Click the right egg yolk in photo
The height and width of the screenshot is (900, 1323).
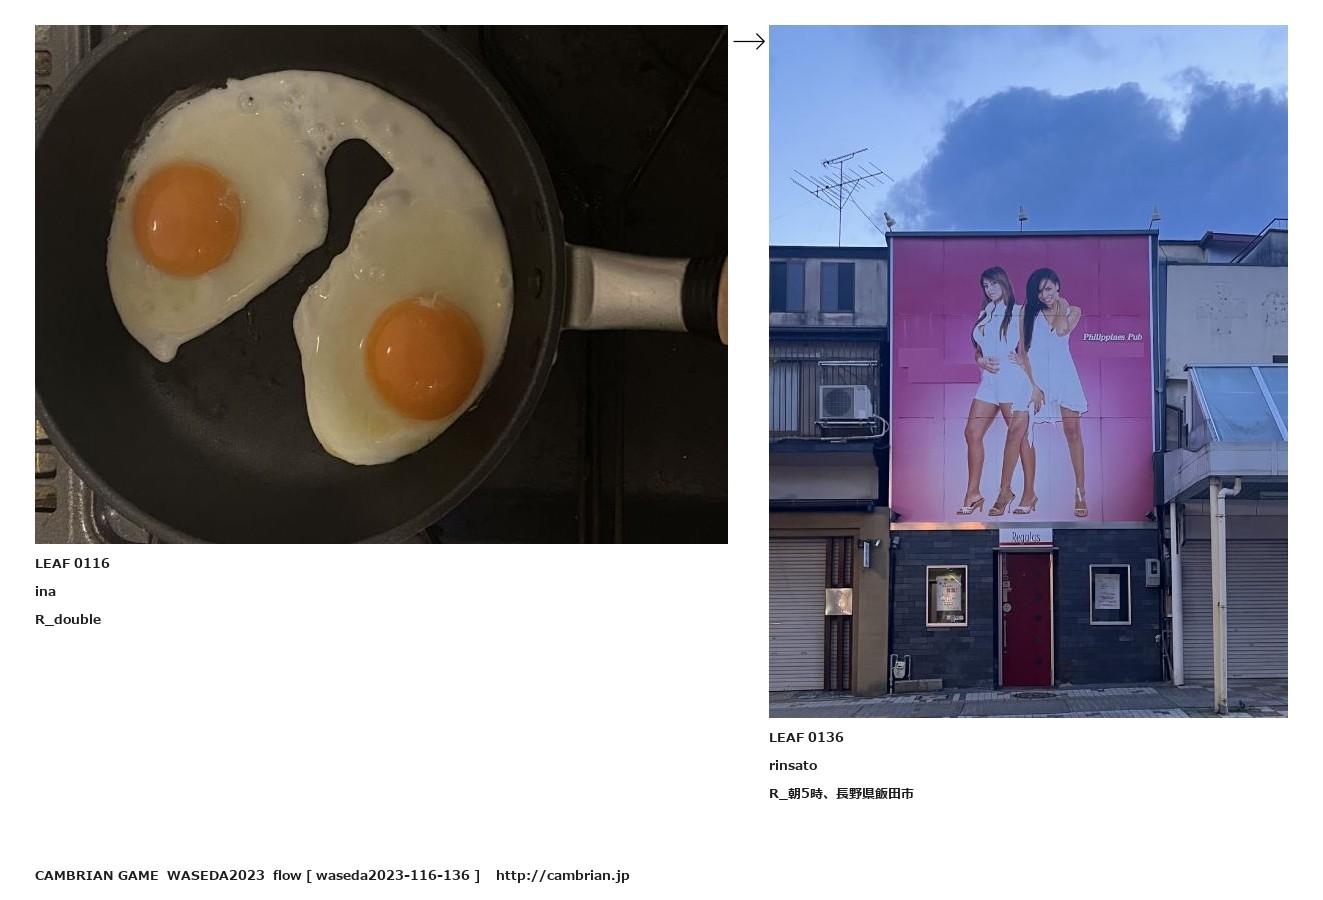424,359
